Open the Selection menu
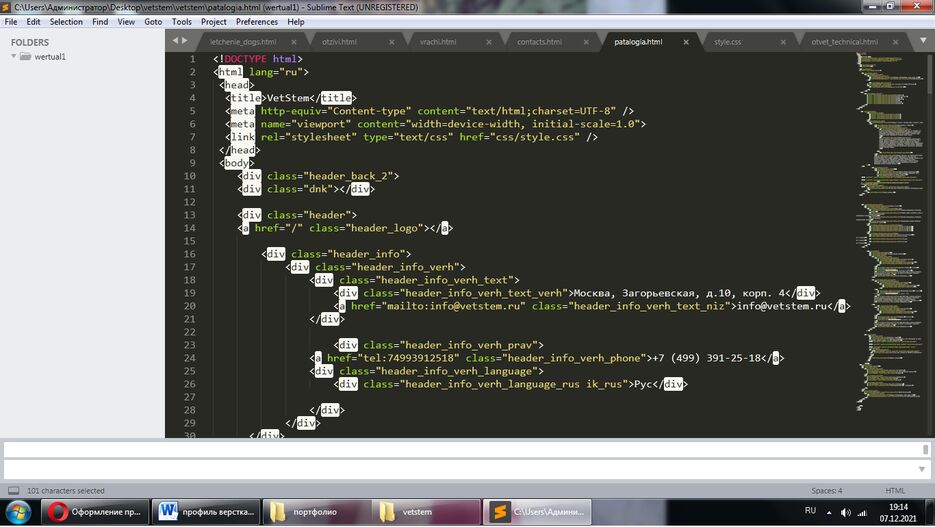Image resolution: width=935 pixels, height=527 pixels. (x=66, y=21)
